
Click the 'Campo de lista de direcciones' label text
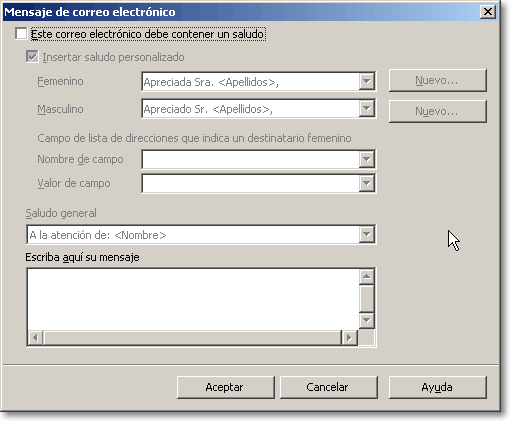194,138
